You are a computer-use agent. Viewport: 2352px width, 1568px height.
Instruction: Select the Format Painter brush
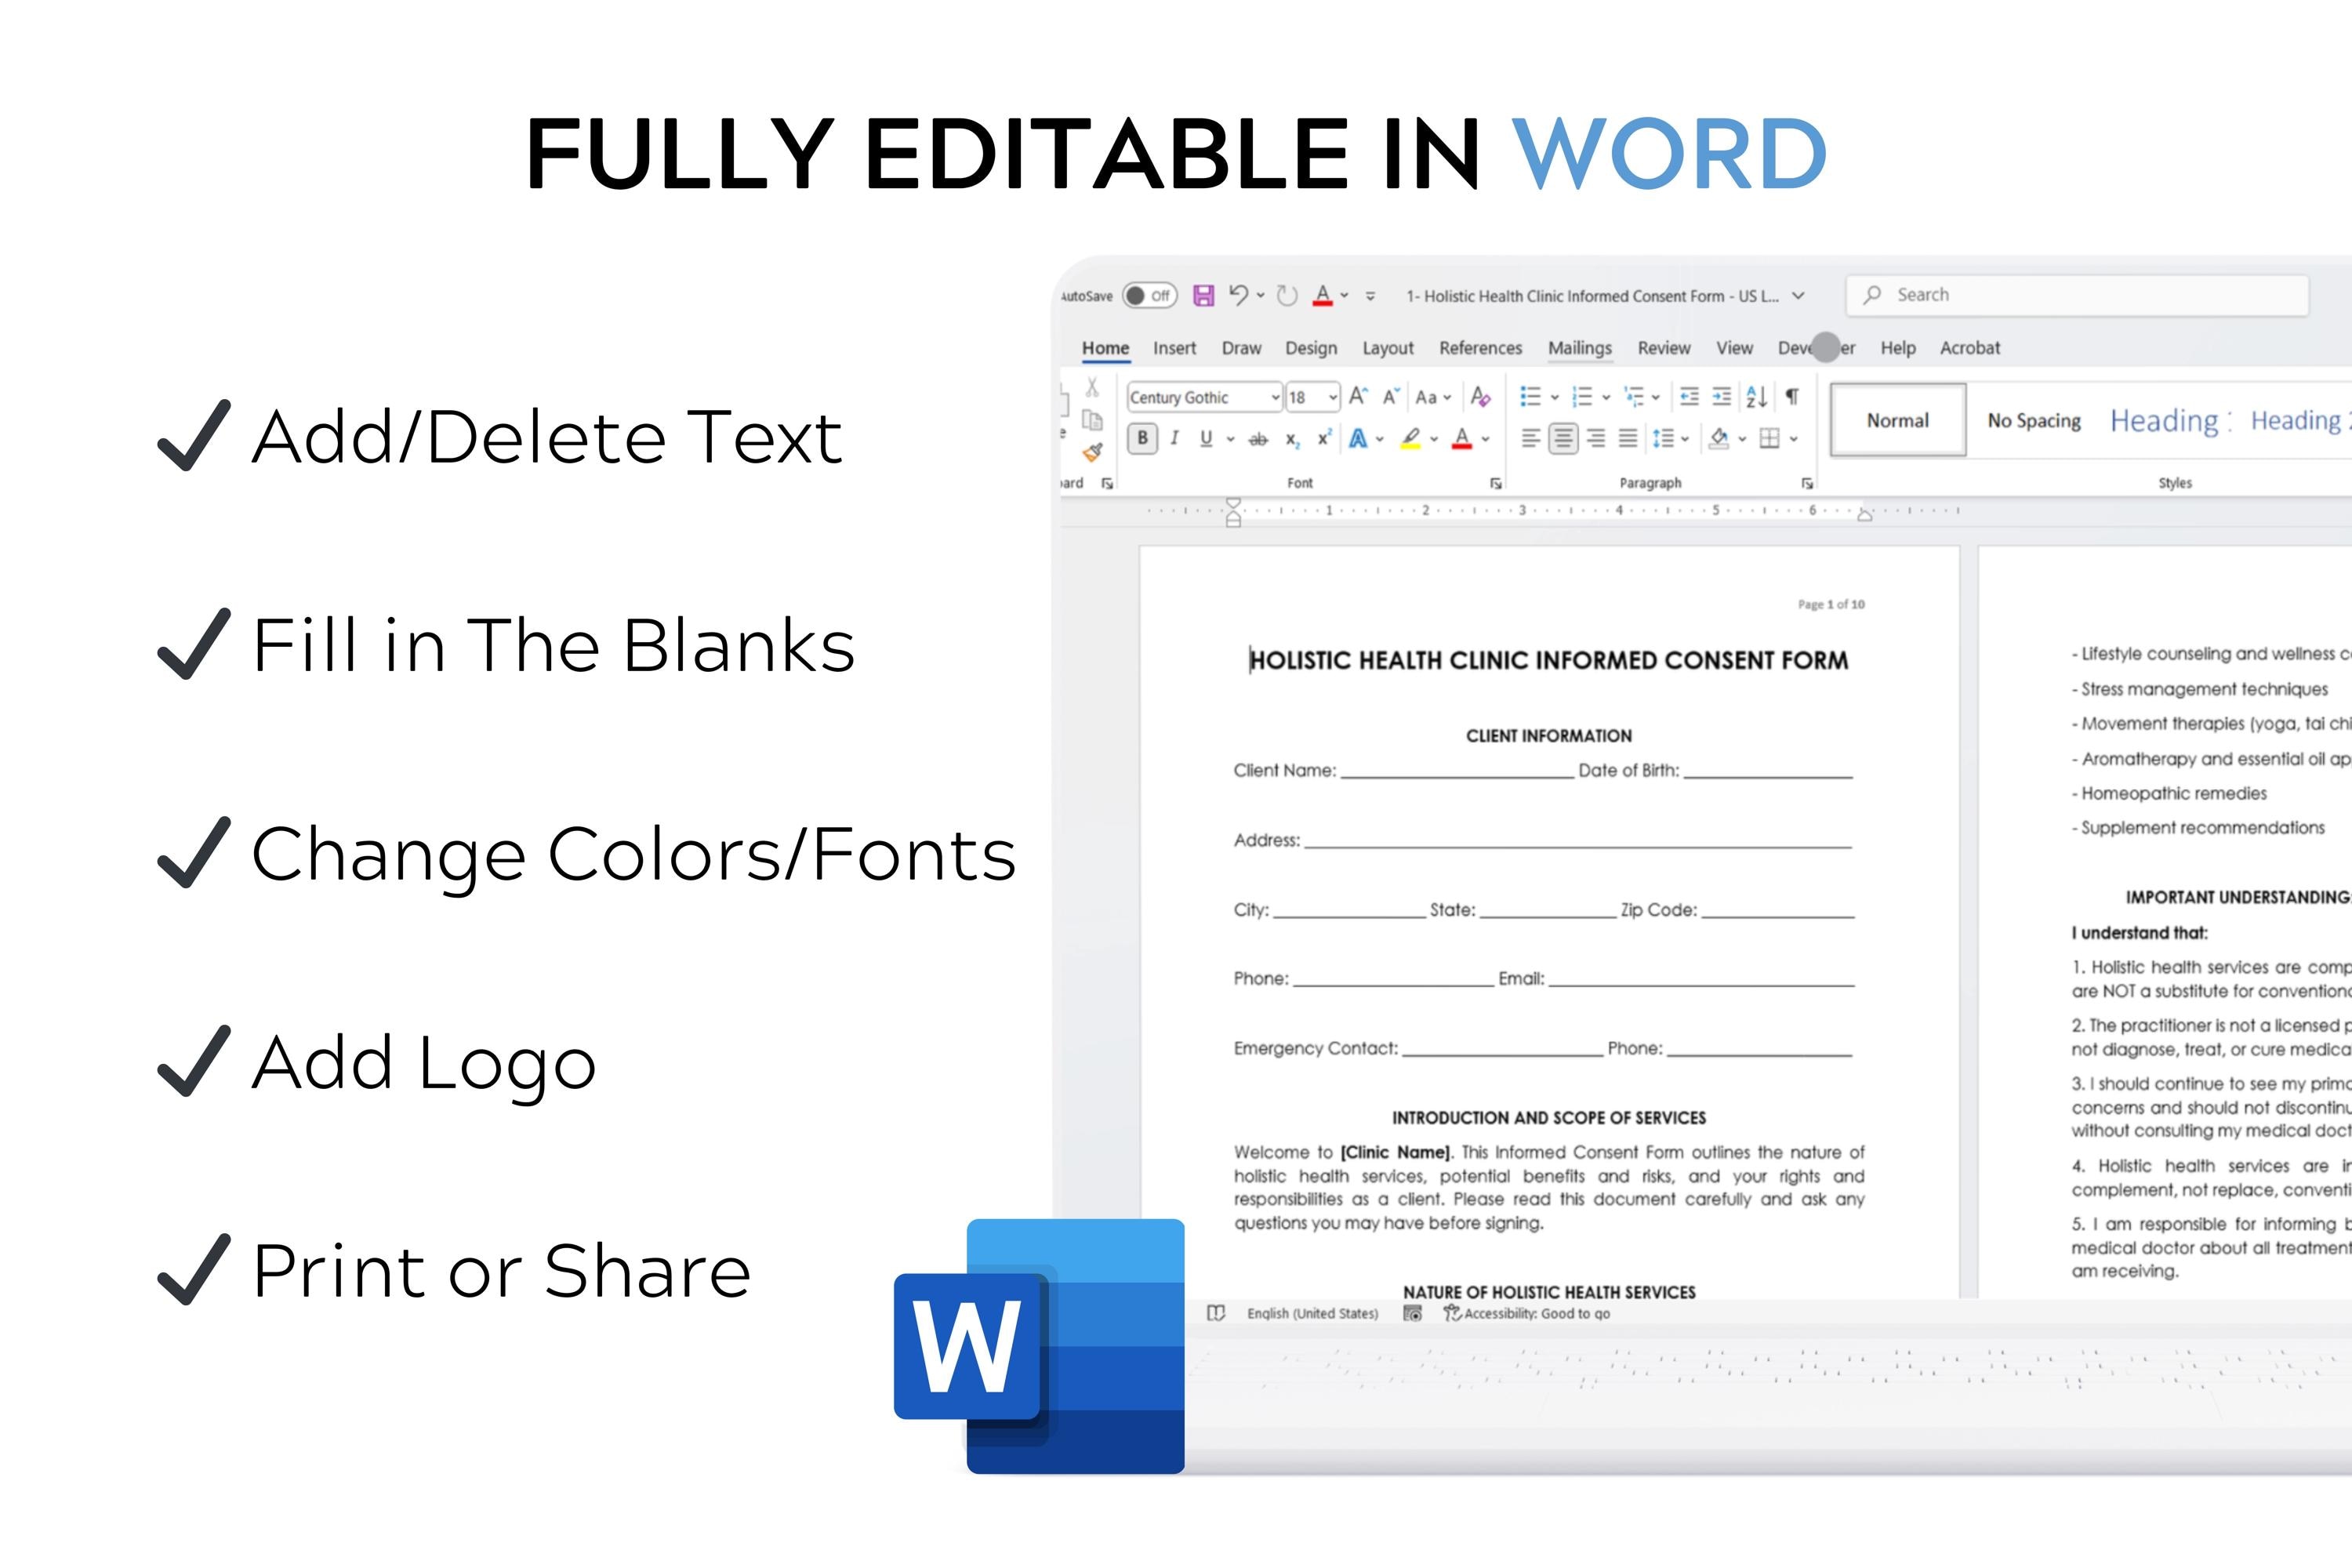pyautogui.click(x=1092, y=452)
